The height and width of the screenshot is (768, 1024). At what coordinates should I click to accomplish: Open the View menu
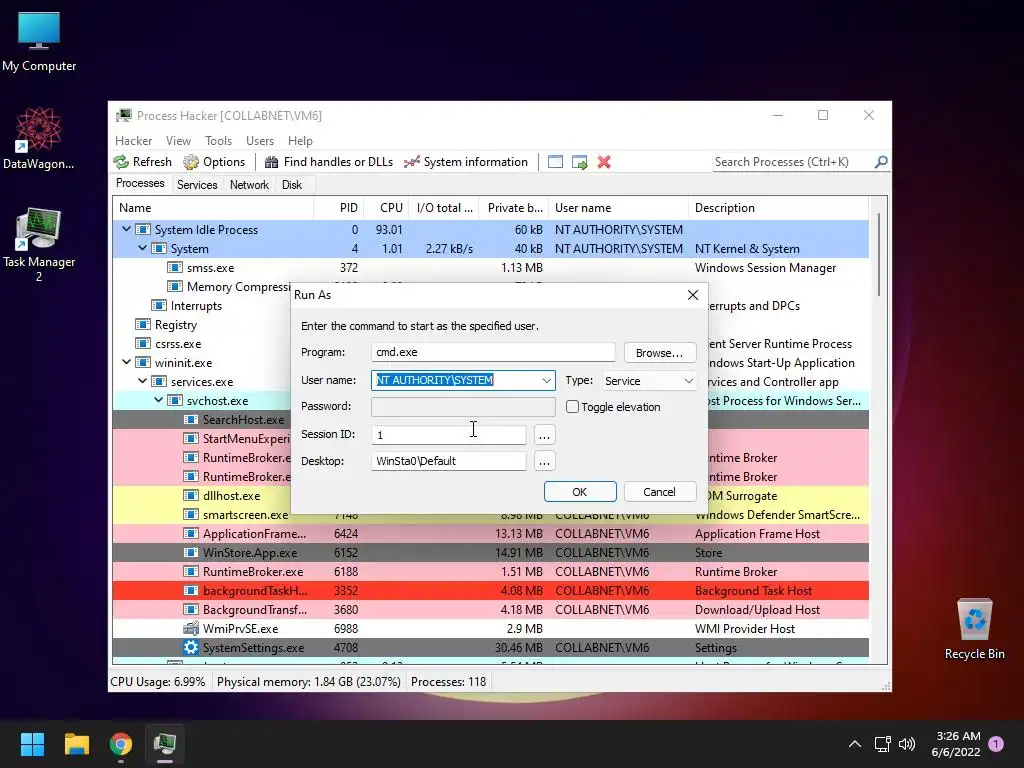point(178,140)
